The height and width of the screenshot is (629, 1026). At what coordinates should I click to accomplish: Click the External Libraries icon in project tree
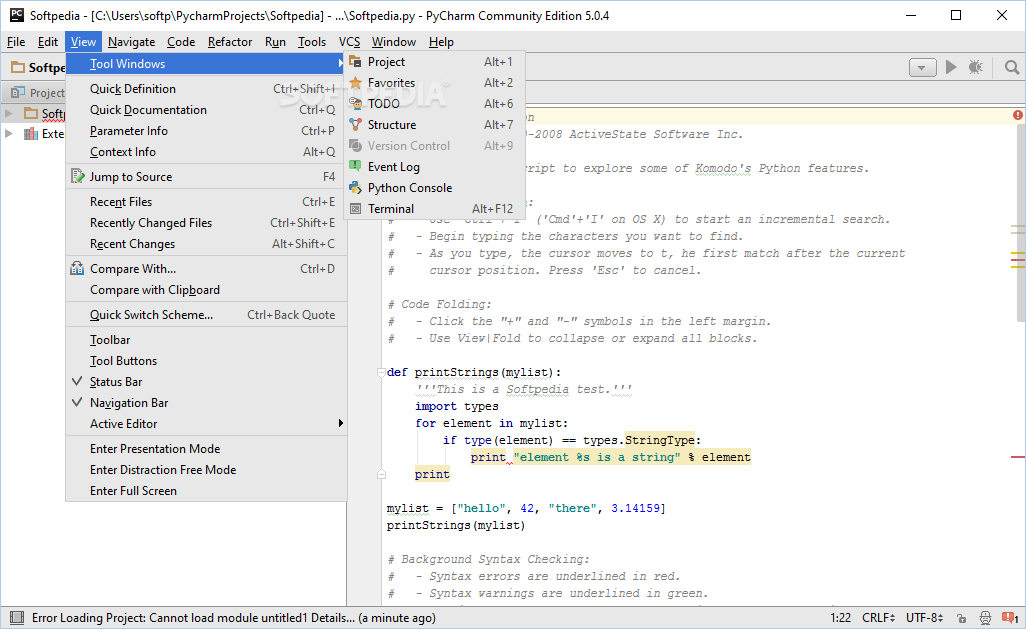click(x=31, y=134)
